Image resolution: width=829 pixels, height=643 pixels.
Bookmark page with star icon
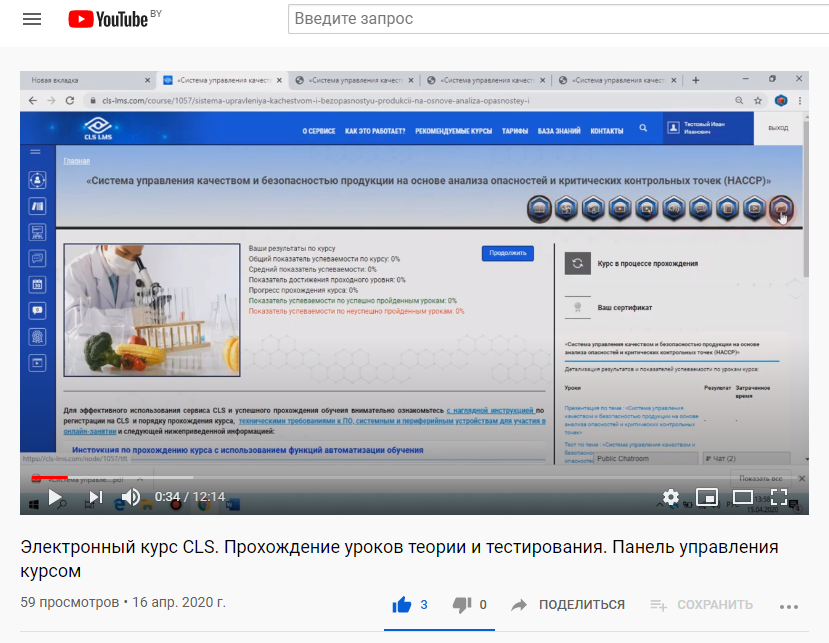758,100
